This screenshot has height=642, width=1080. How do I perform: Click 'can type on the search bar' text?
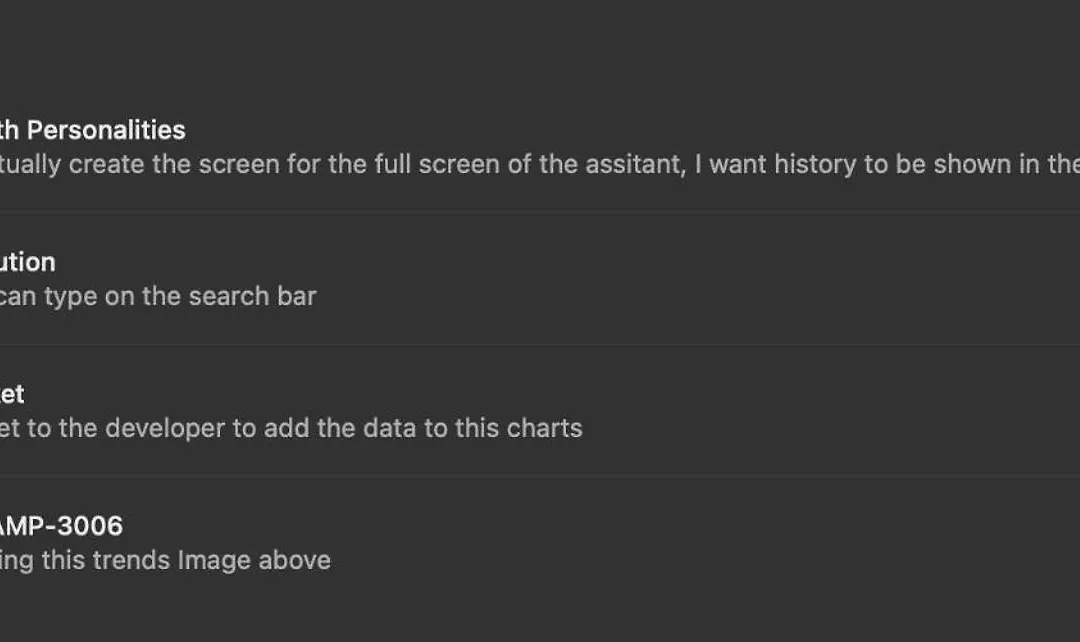click(x=158, y=296)
